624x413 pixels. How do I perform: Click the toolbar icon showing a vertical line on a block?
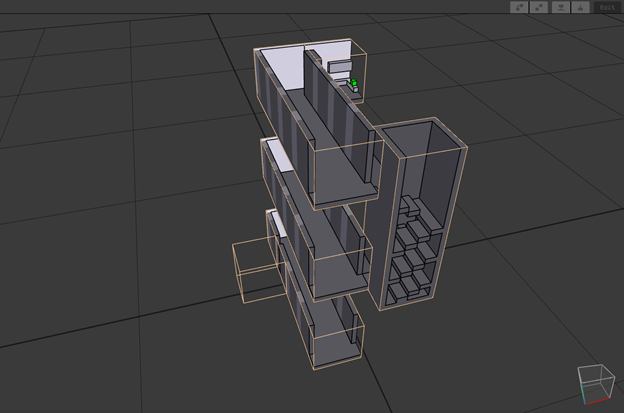580,7
